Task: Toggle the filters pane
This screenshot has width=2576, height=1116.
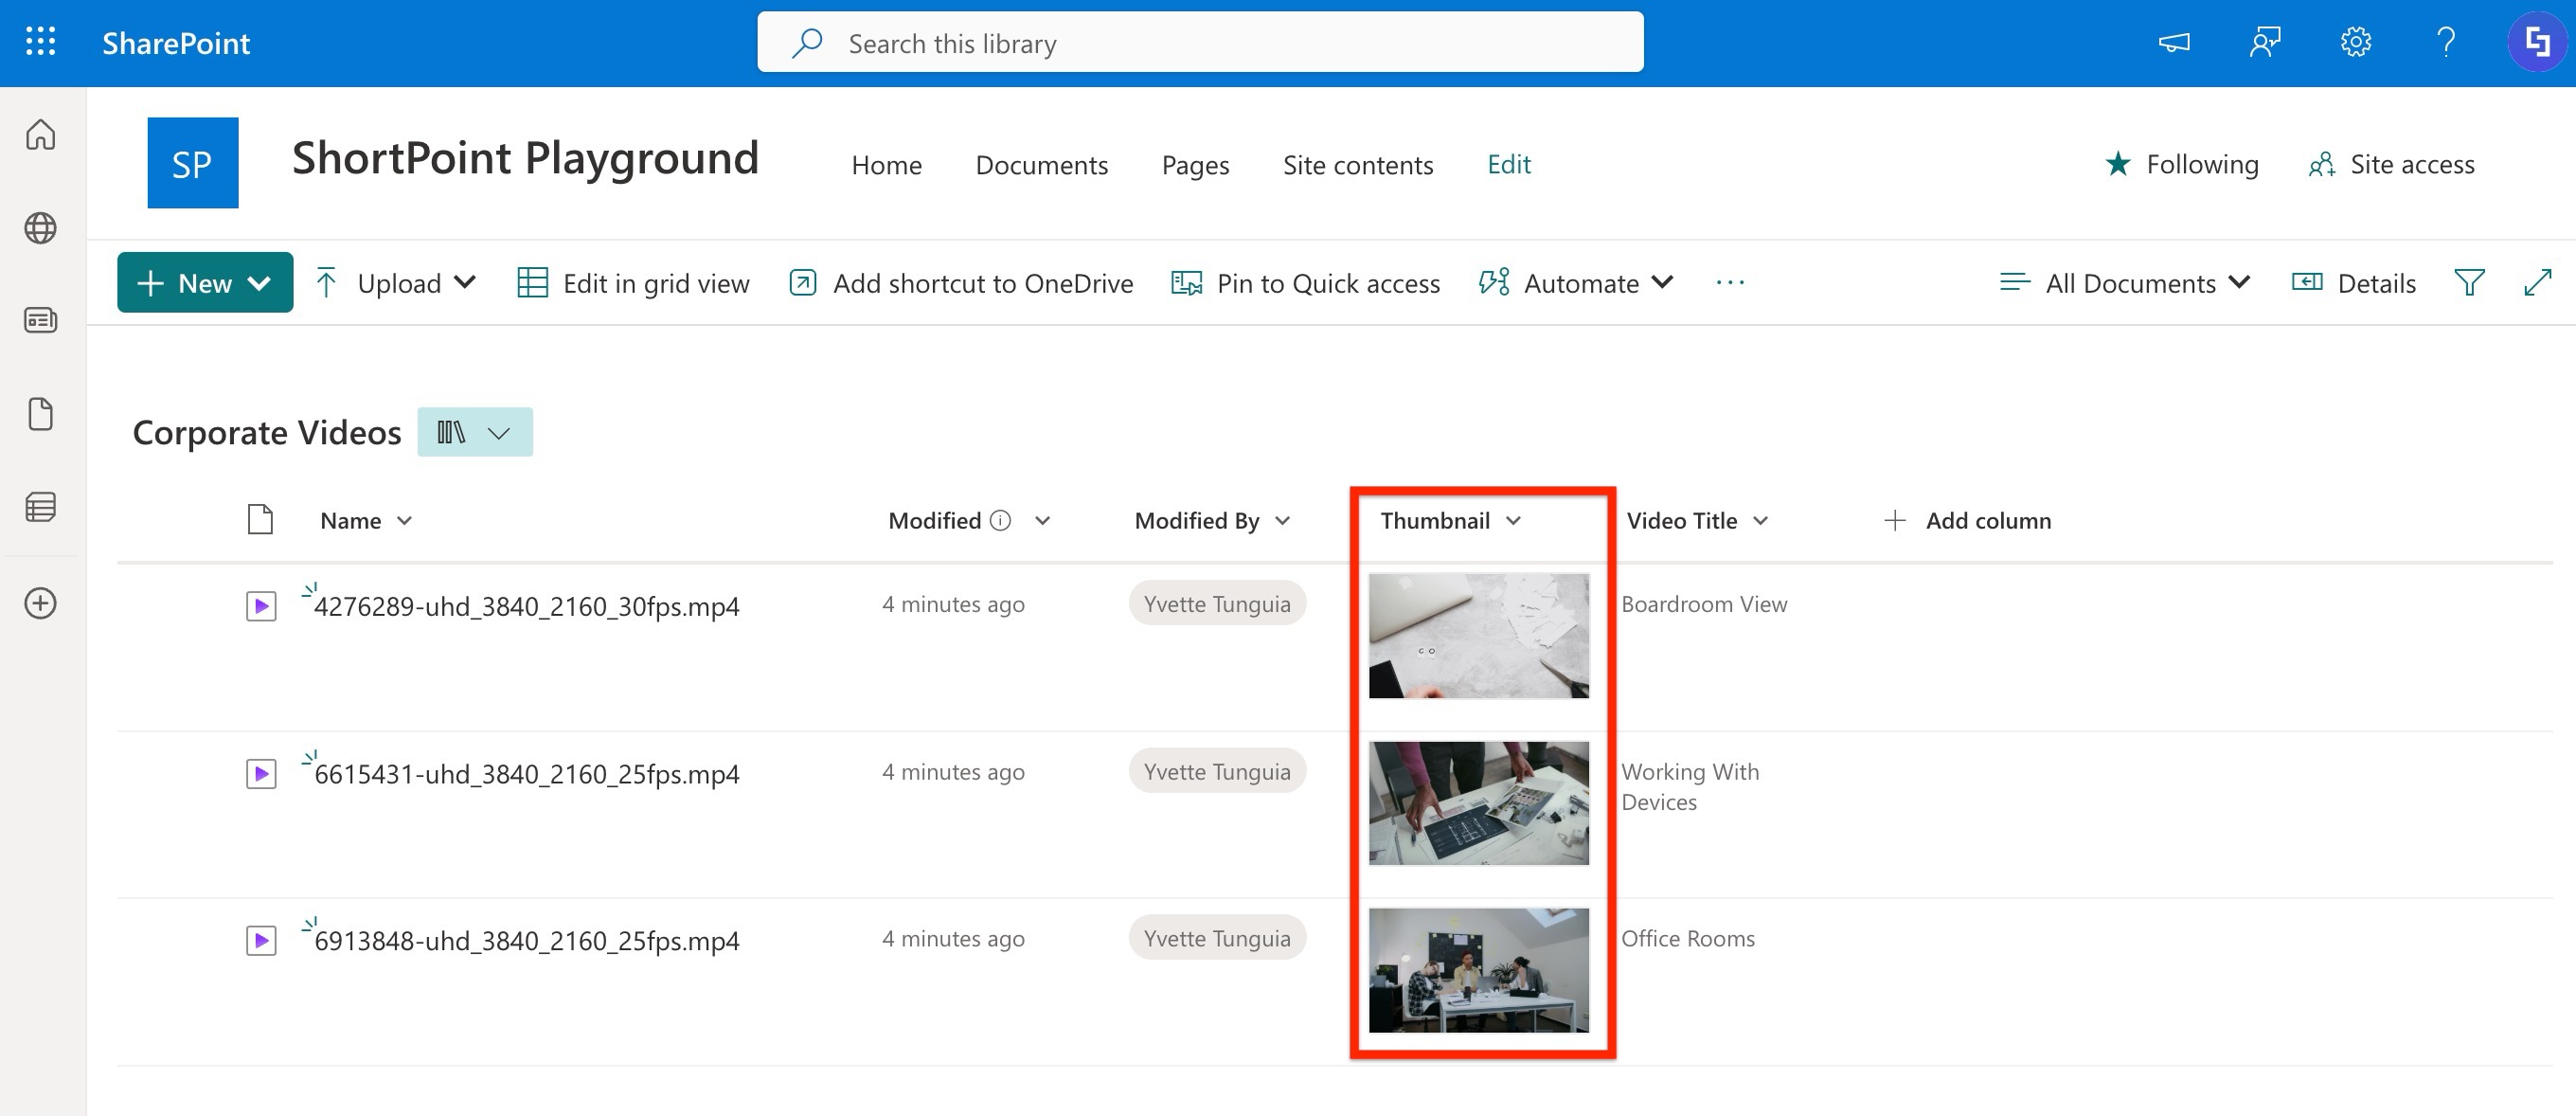Action: [2470, 282]
